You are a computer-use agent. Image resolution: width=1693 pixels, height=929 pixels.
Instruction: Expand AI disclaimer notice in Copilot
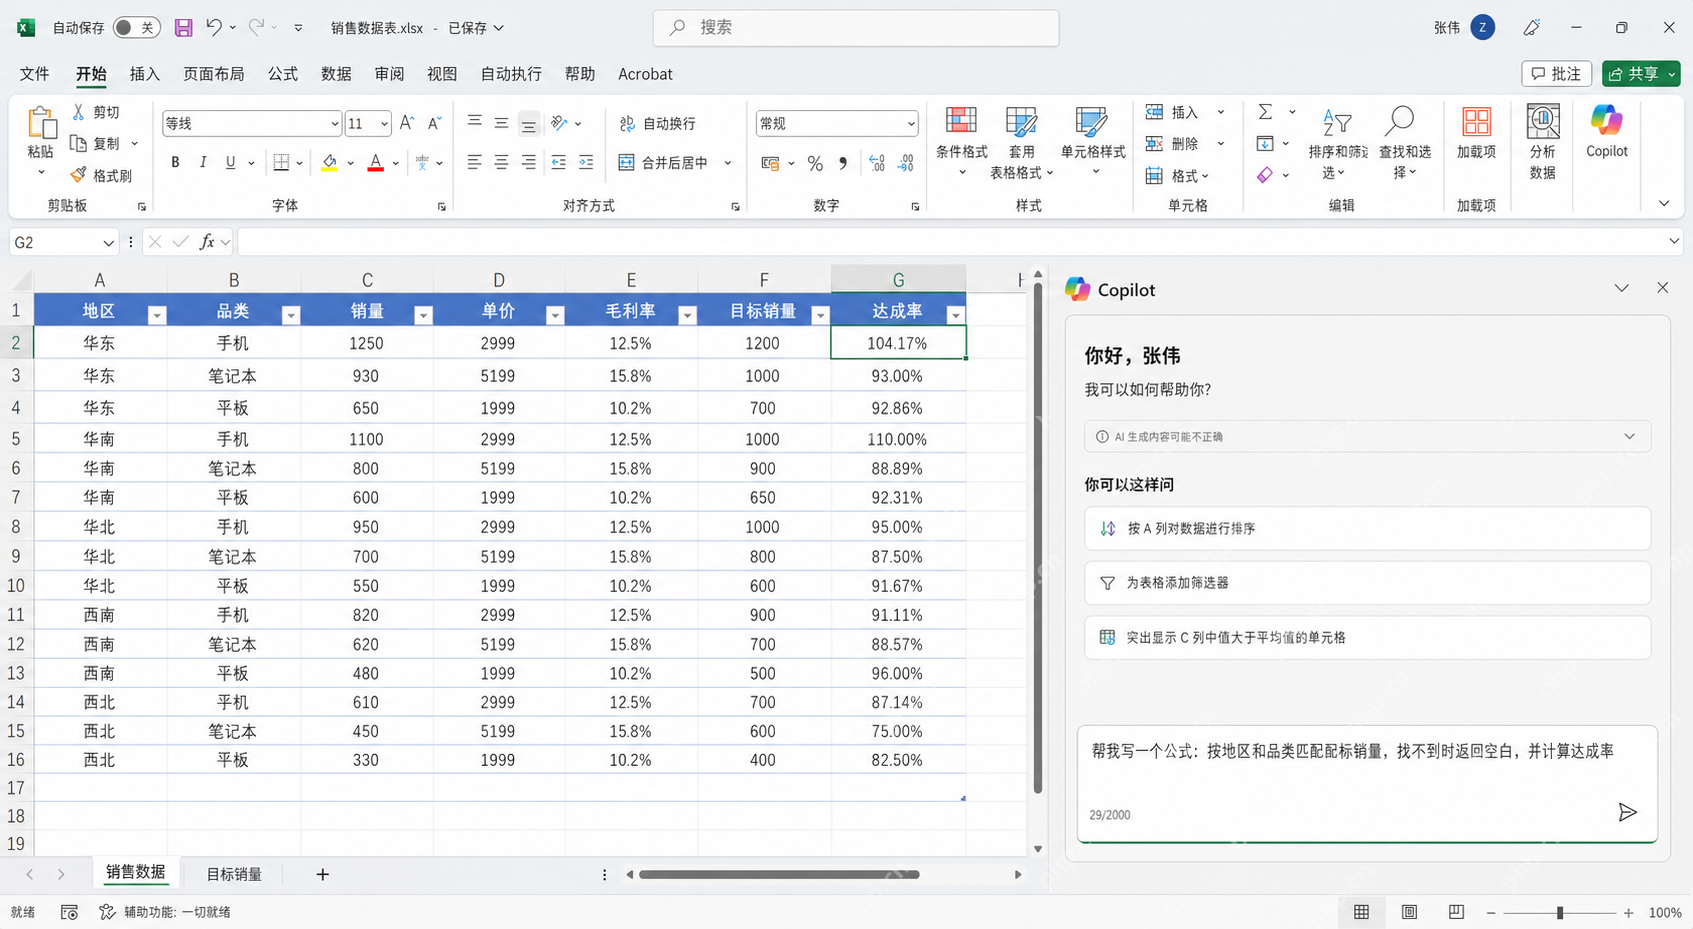pyautogui.click(x=1629, y=436)
